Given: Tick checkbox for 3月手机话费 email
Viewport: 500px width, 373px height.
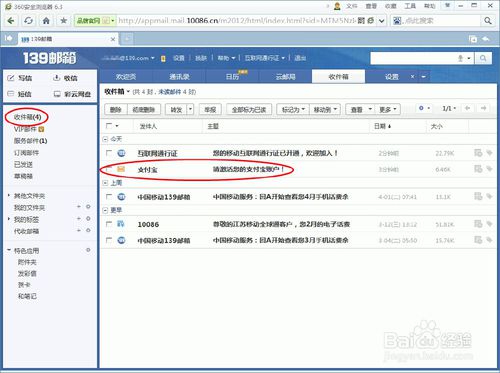Looking at the screenshot, I should click(109, 240).
